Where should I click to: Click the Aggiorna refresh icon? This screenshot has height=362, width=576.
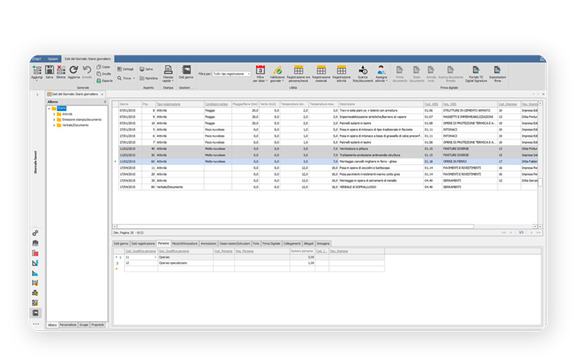(x=73, y=70)
